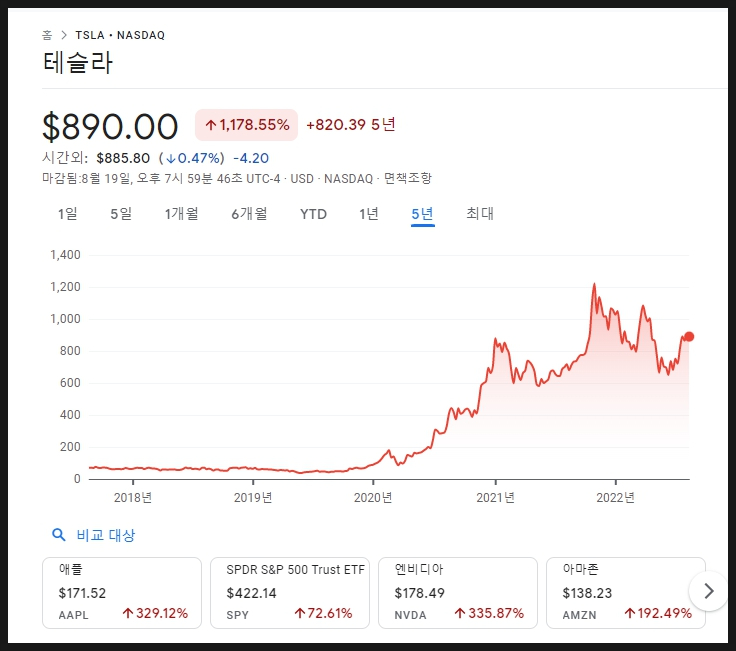Click the $890.00 price text
This screenshot has width=736, height=651.
click(110, 127)
